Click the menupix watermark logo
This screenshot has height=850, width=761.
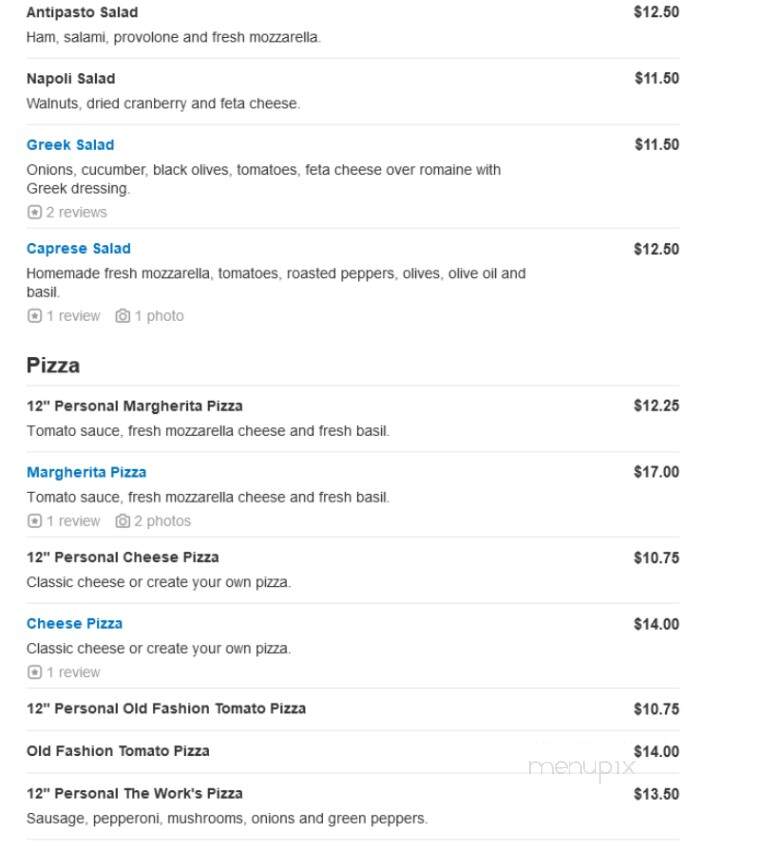(x=582, y=768)
